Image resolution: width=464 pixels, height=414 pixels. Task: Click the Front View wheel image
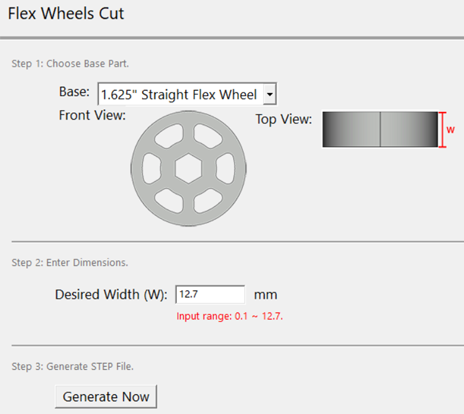click(188, 169)
